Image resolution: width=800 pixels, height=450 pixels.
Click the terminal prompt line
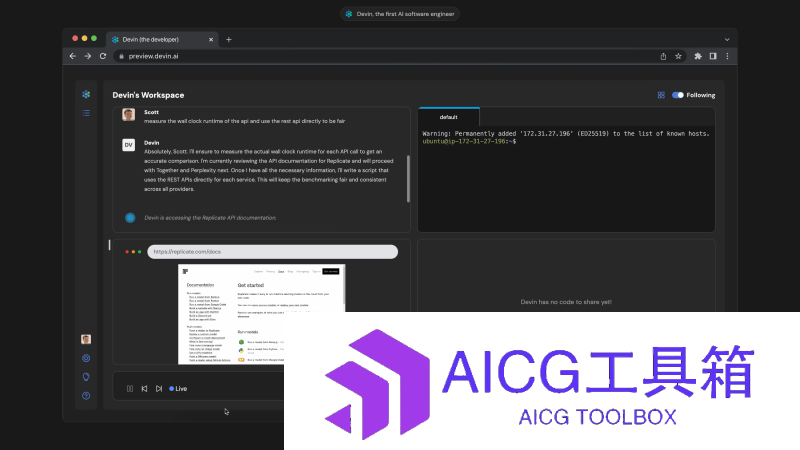pyautogui.click(x=469, y=141)
